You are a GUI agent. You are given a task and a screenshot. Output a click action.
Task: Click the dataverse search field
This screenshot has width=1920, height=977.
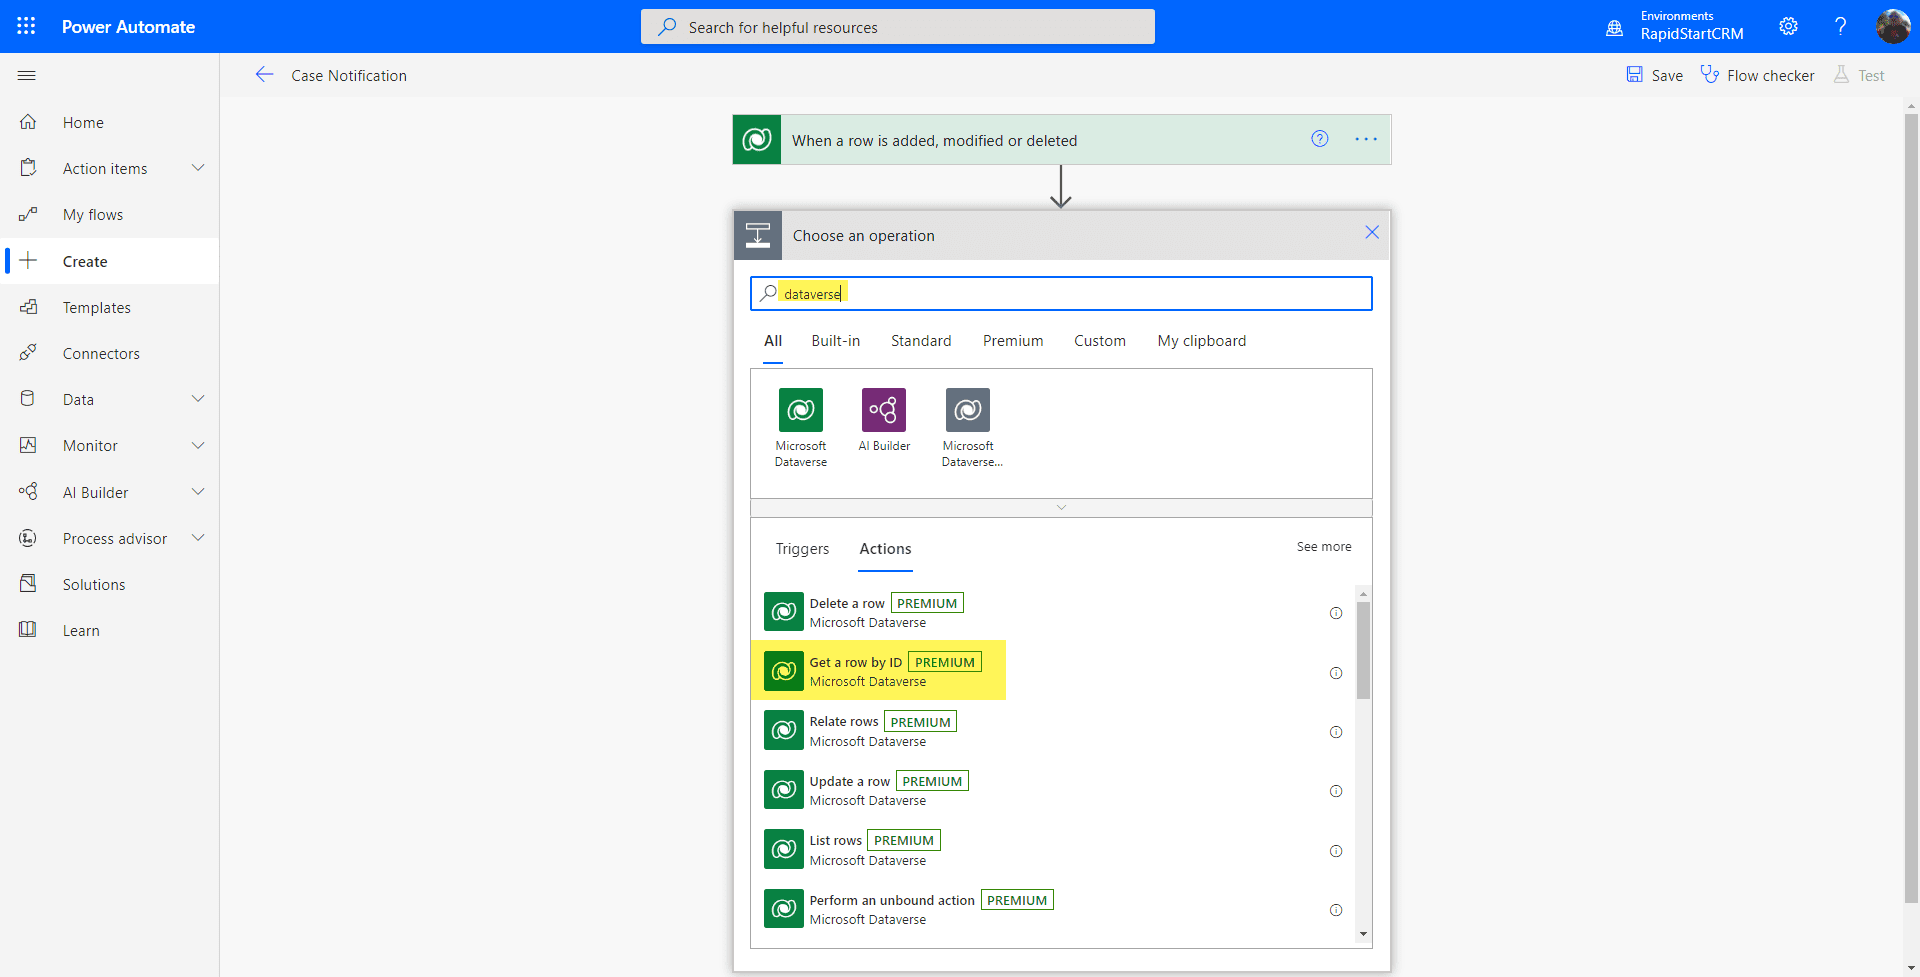[x=1061, y=293]
